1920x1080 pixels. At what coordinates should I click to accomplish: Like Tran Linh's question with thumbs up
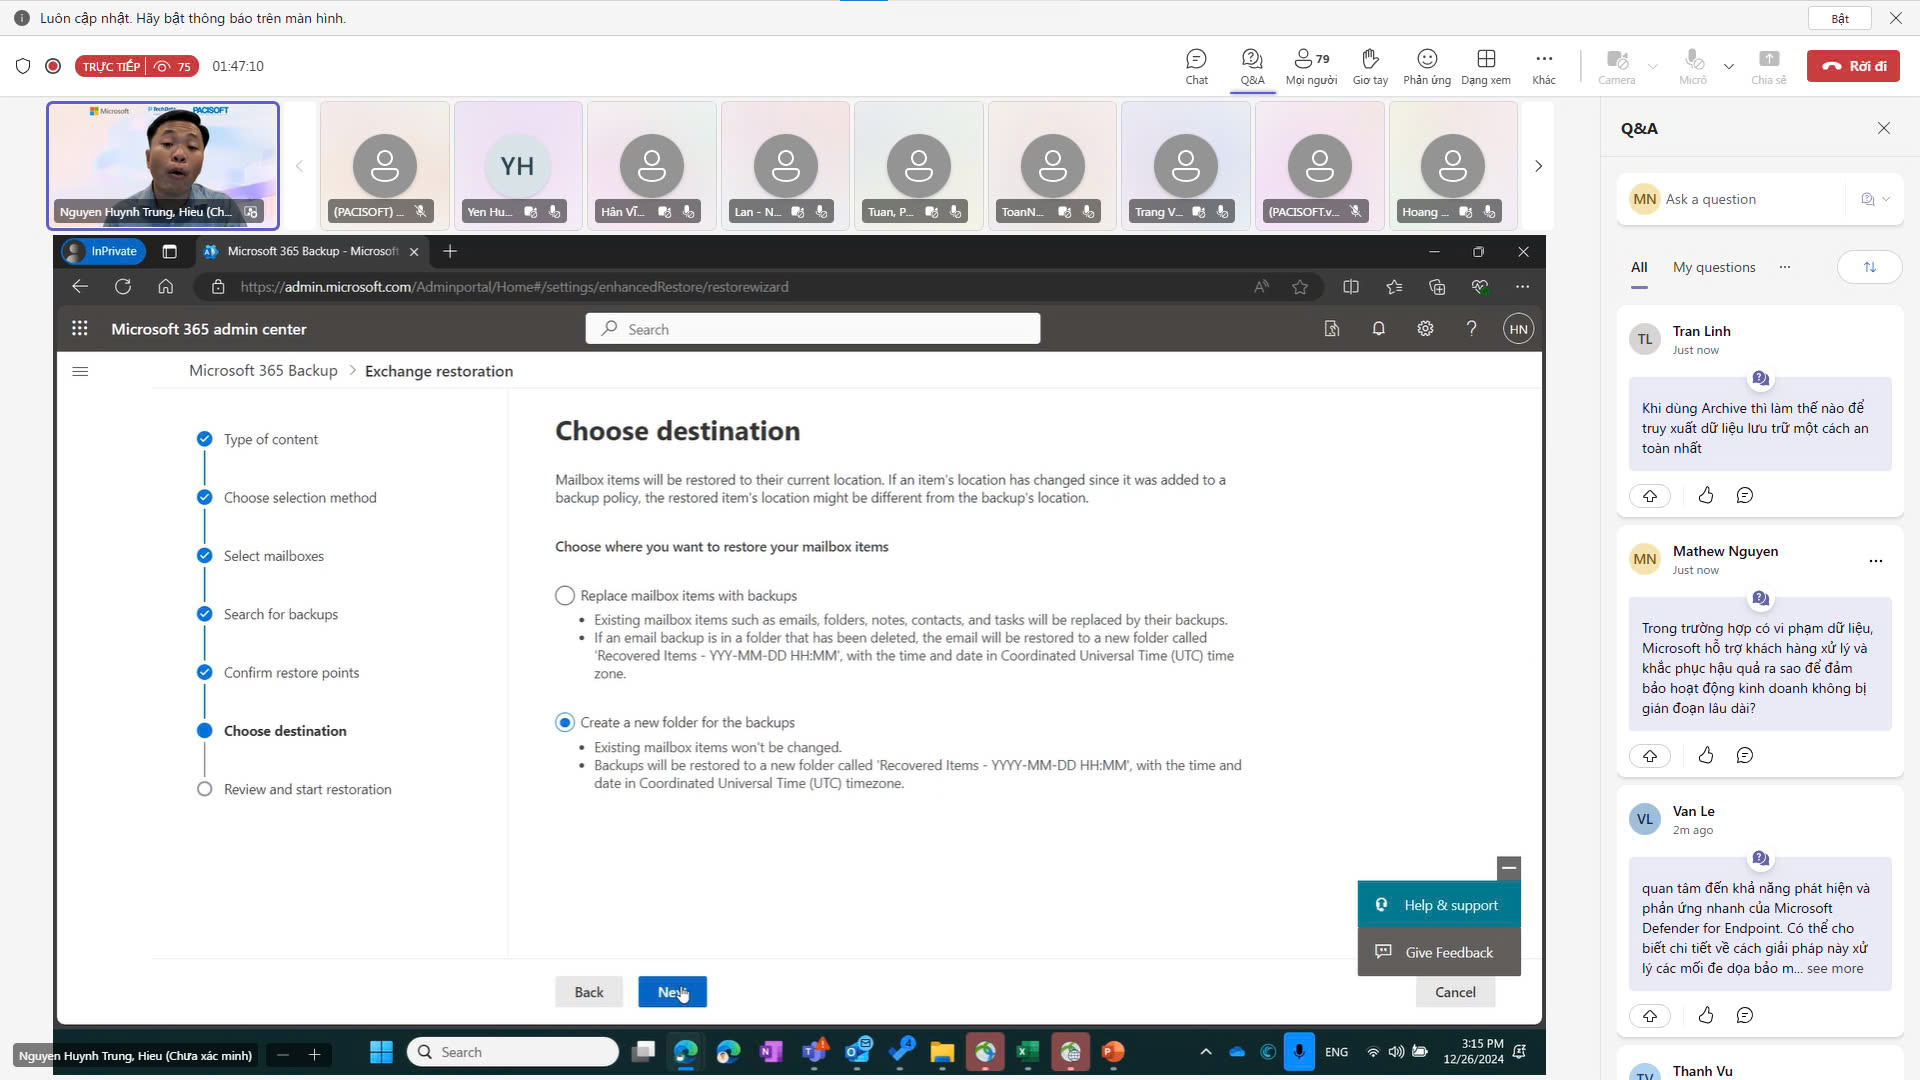(1706, 496)
